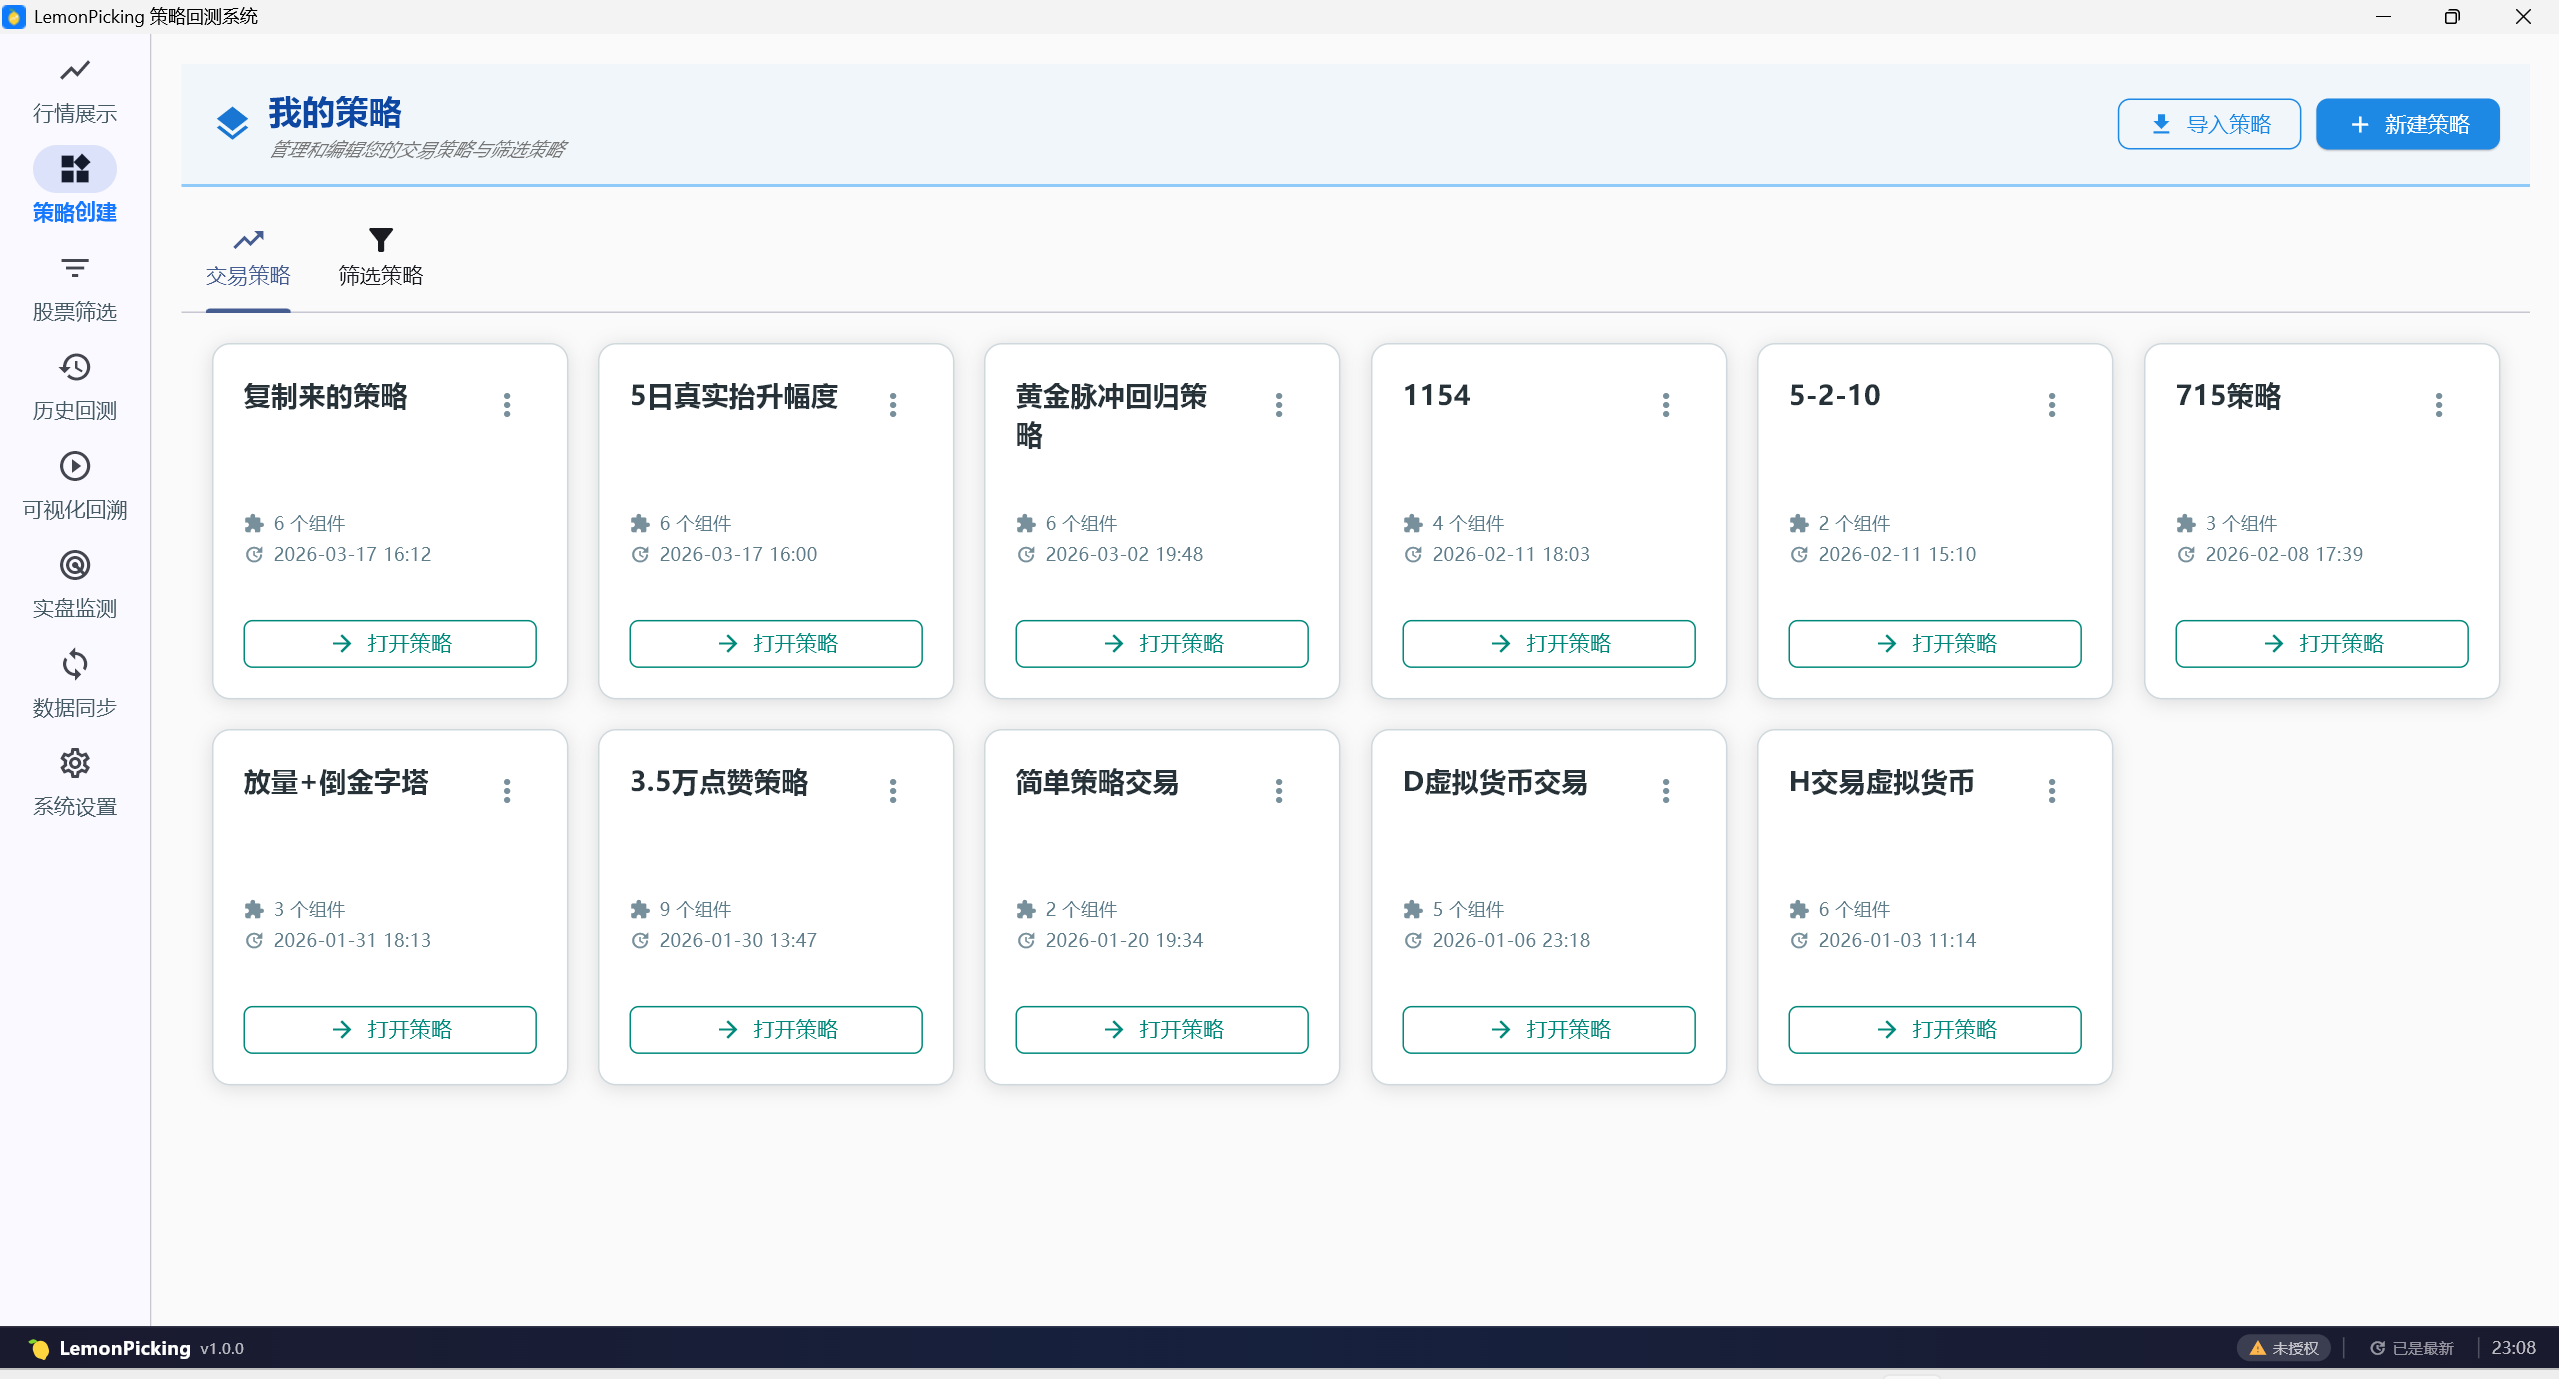This screenshot has height=1379, width=2559.
Task: Open the 715策略 strategy
Action: tap(2321, 643)
